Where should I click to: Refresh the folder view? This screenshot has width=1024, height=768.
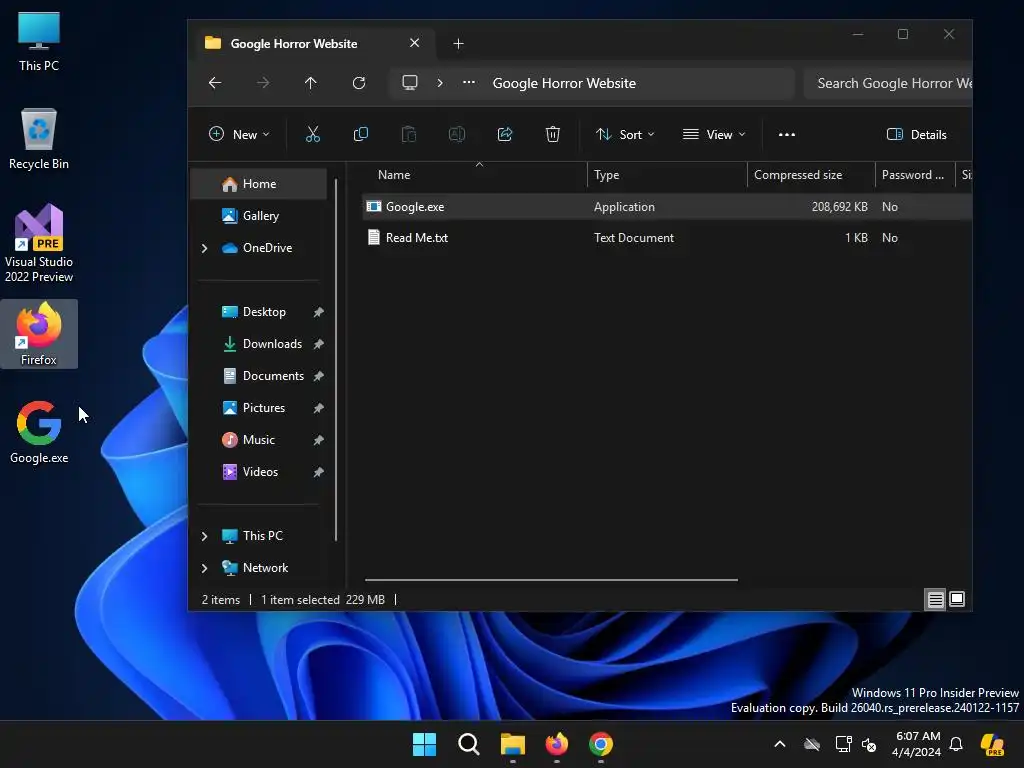pyautogui.click(x=359, y=83)
